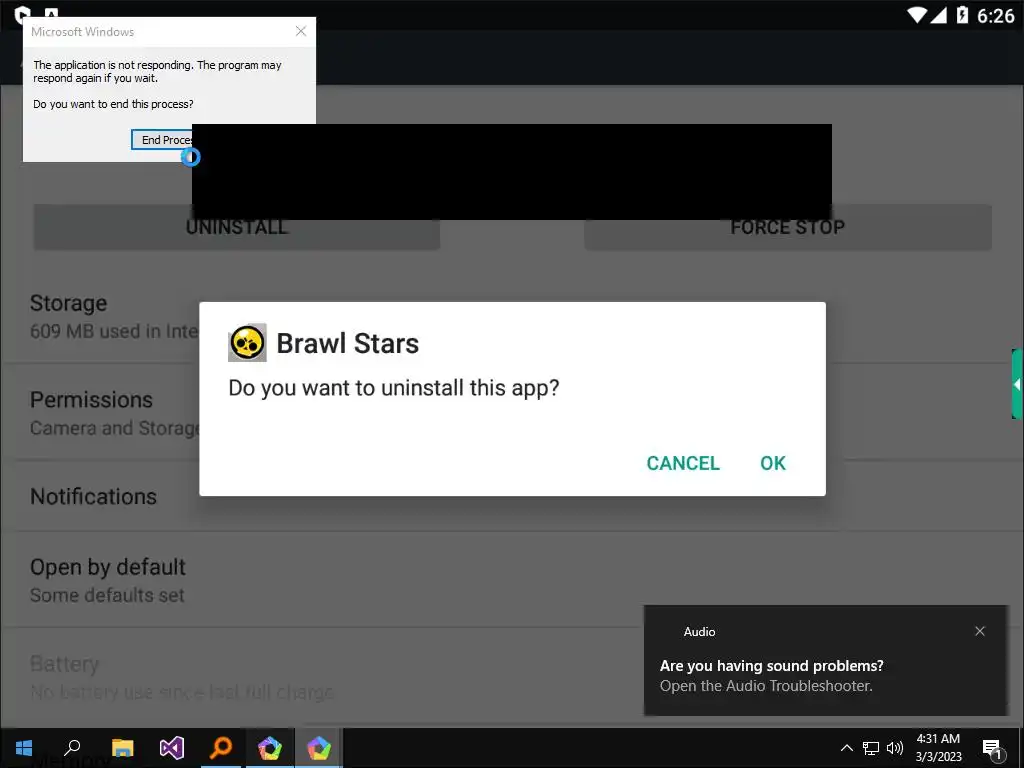Dismiss the Audio notification toast

click(980, 631)
